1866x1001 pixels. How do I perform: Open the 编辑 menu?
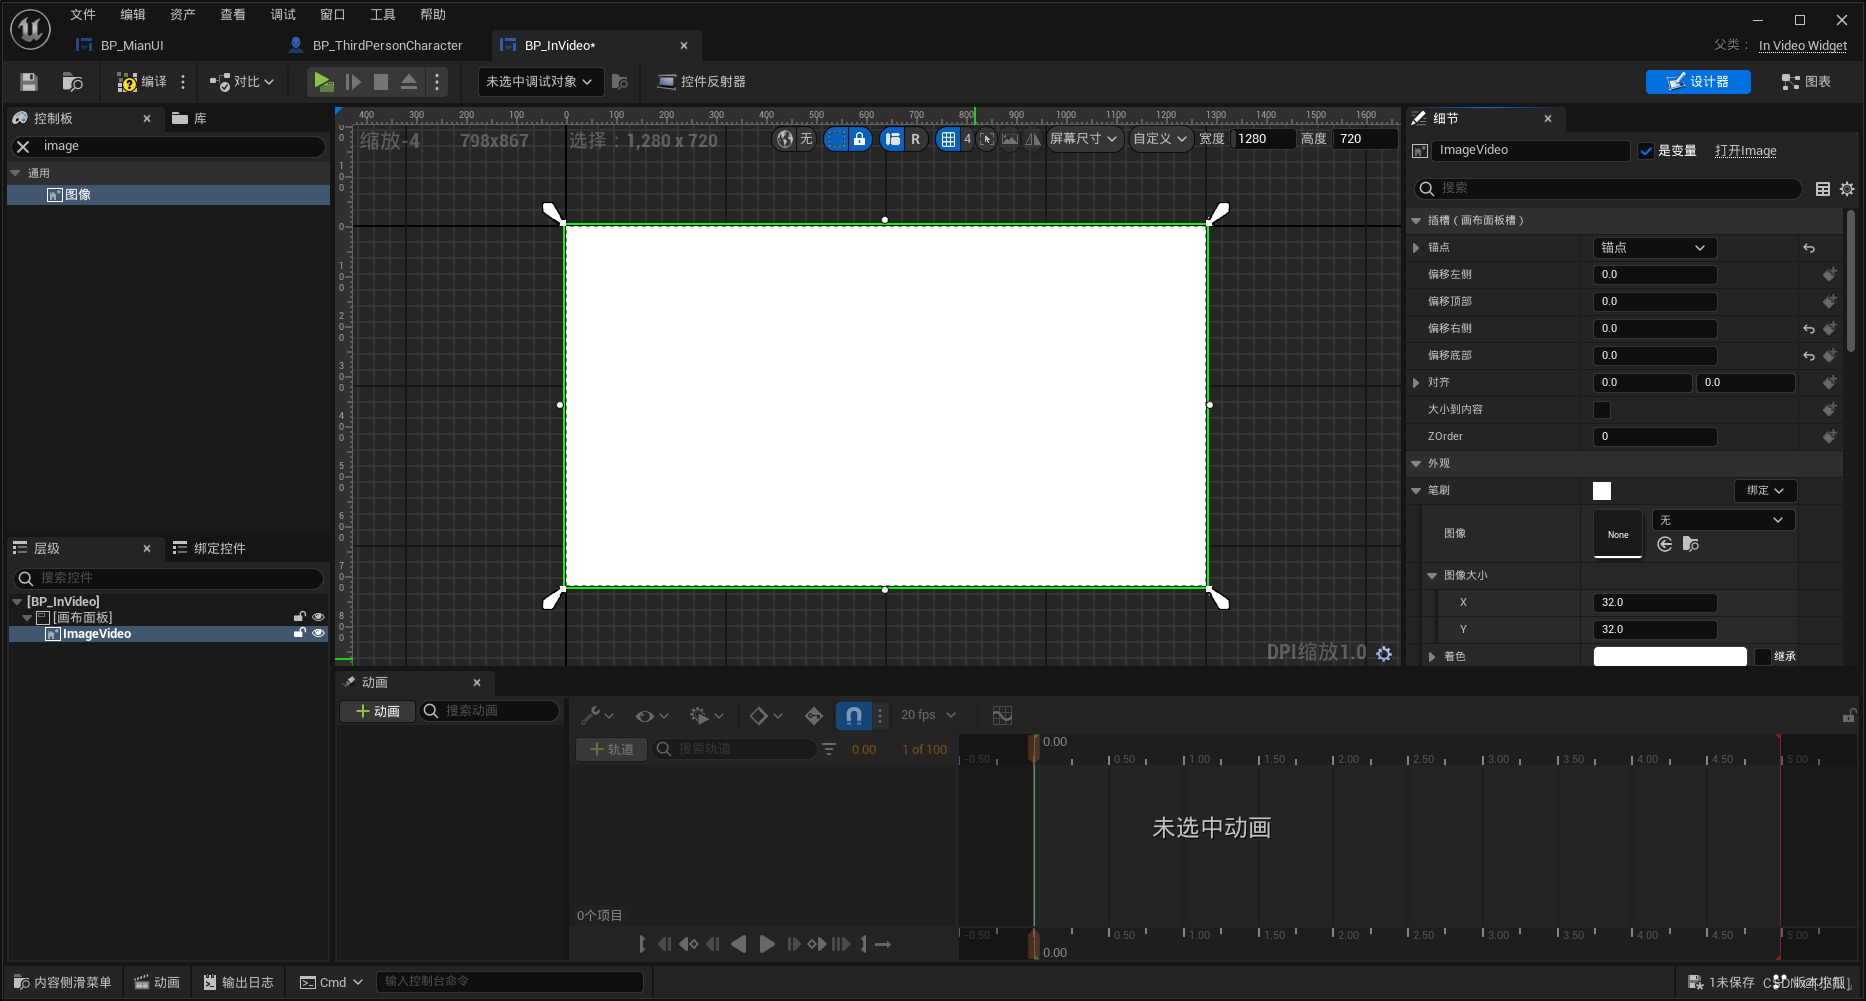[133, 14]
